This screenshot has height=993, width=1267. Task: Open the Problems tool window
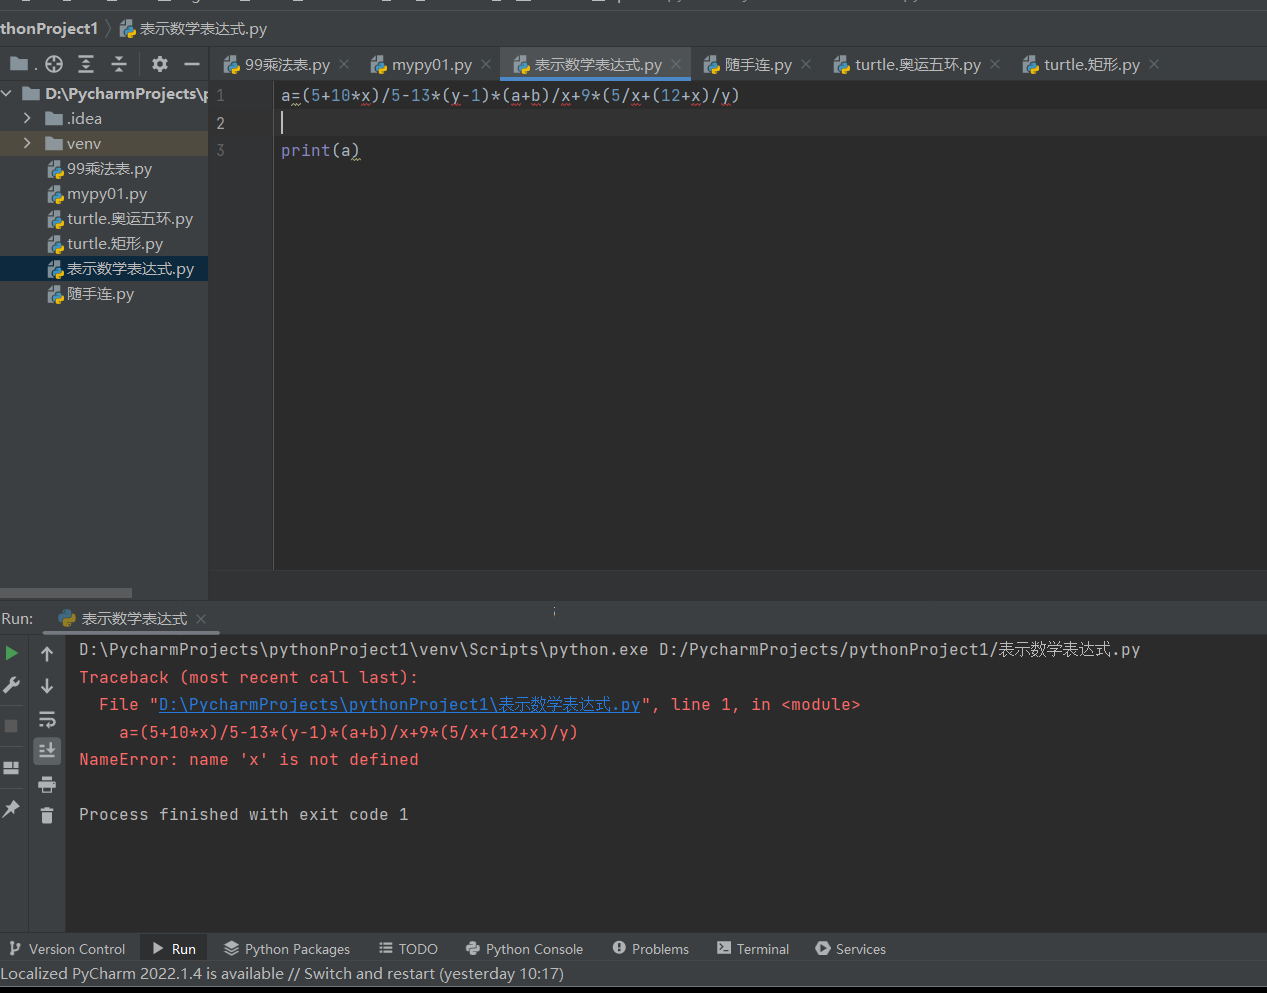651,949
